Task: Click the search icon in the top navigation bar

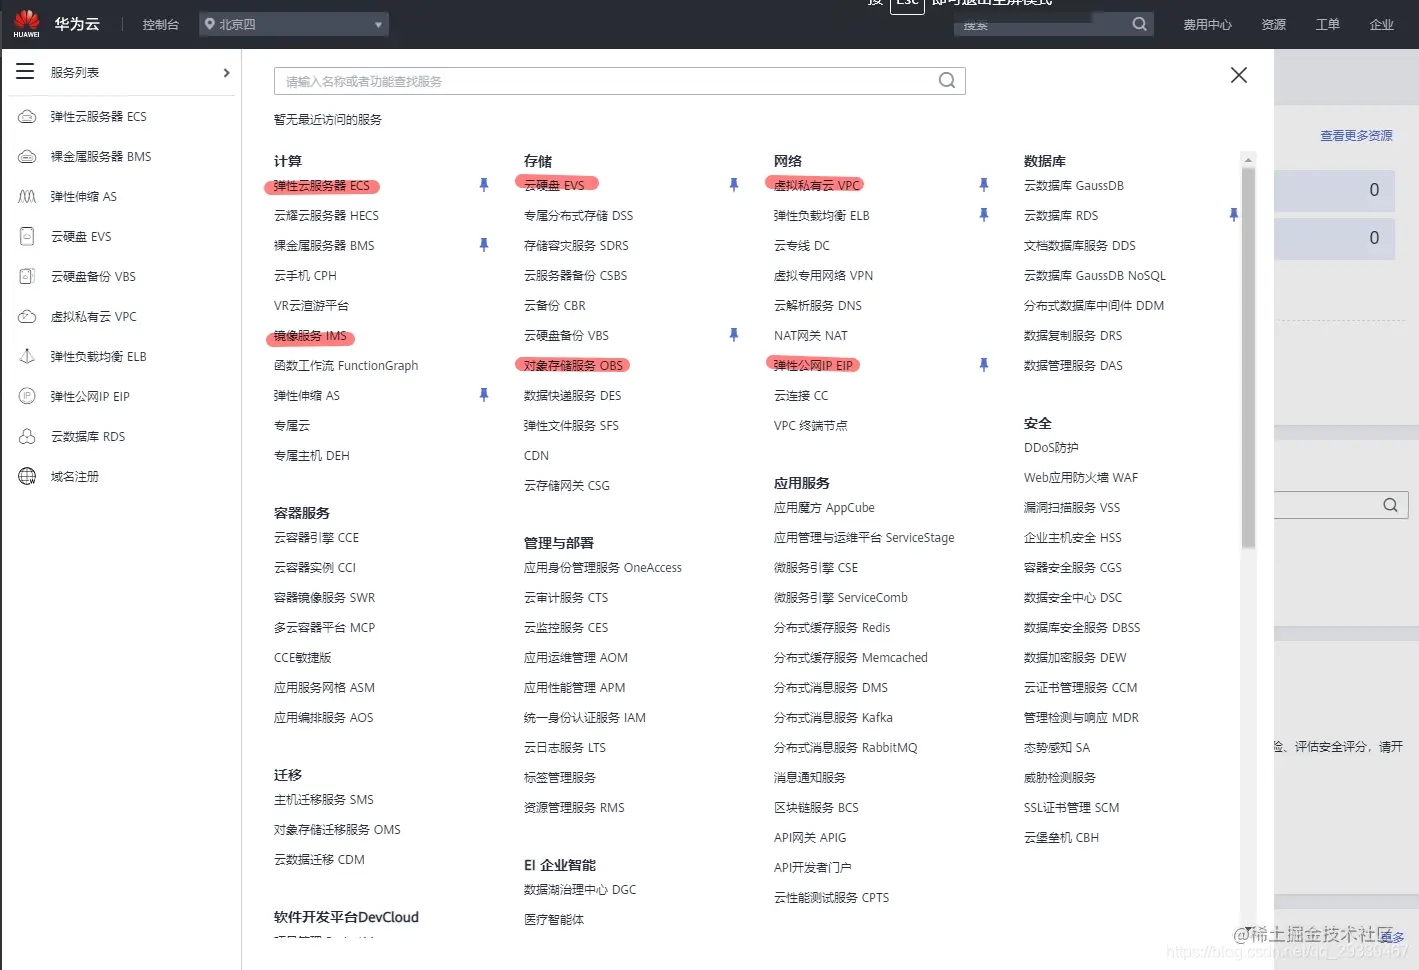Action: click(x=1140, y=23)
